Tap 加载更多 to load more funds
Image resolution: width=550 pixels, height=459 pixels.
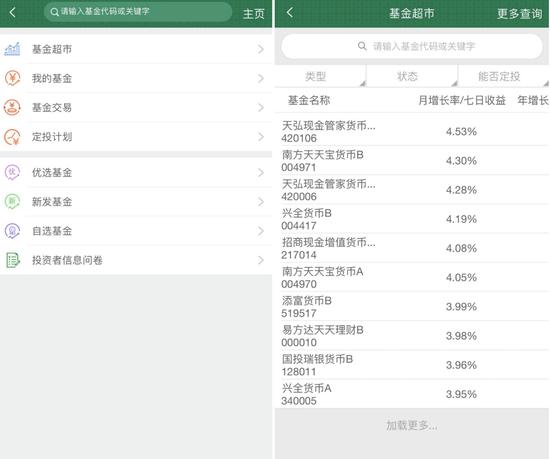point(412,425)
